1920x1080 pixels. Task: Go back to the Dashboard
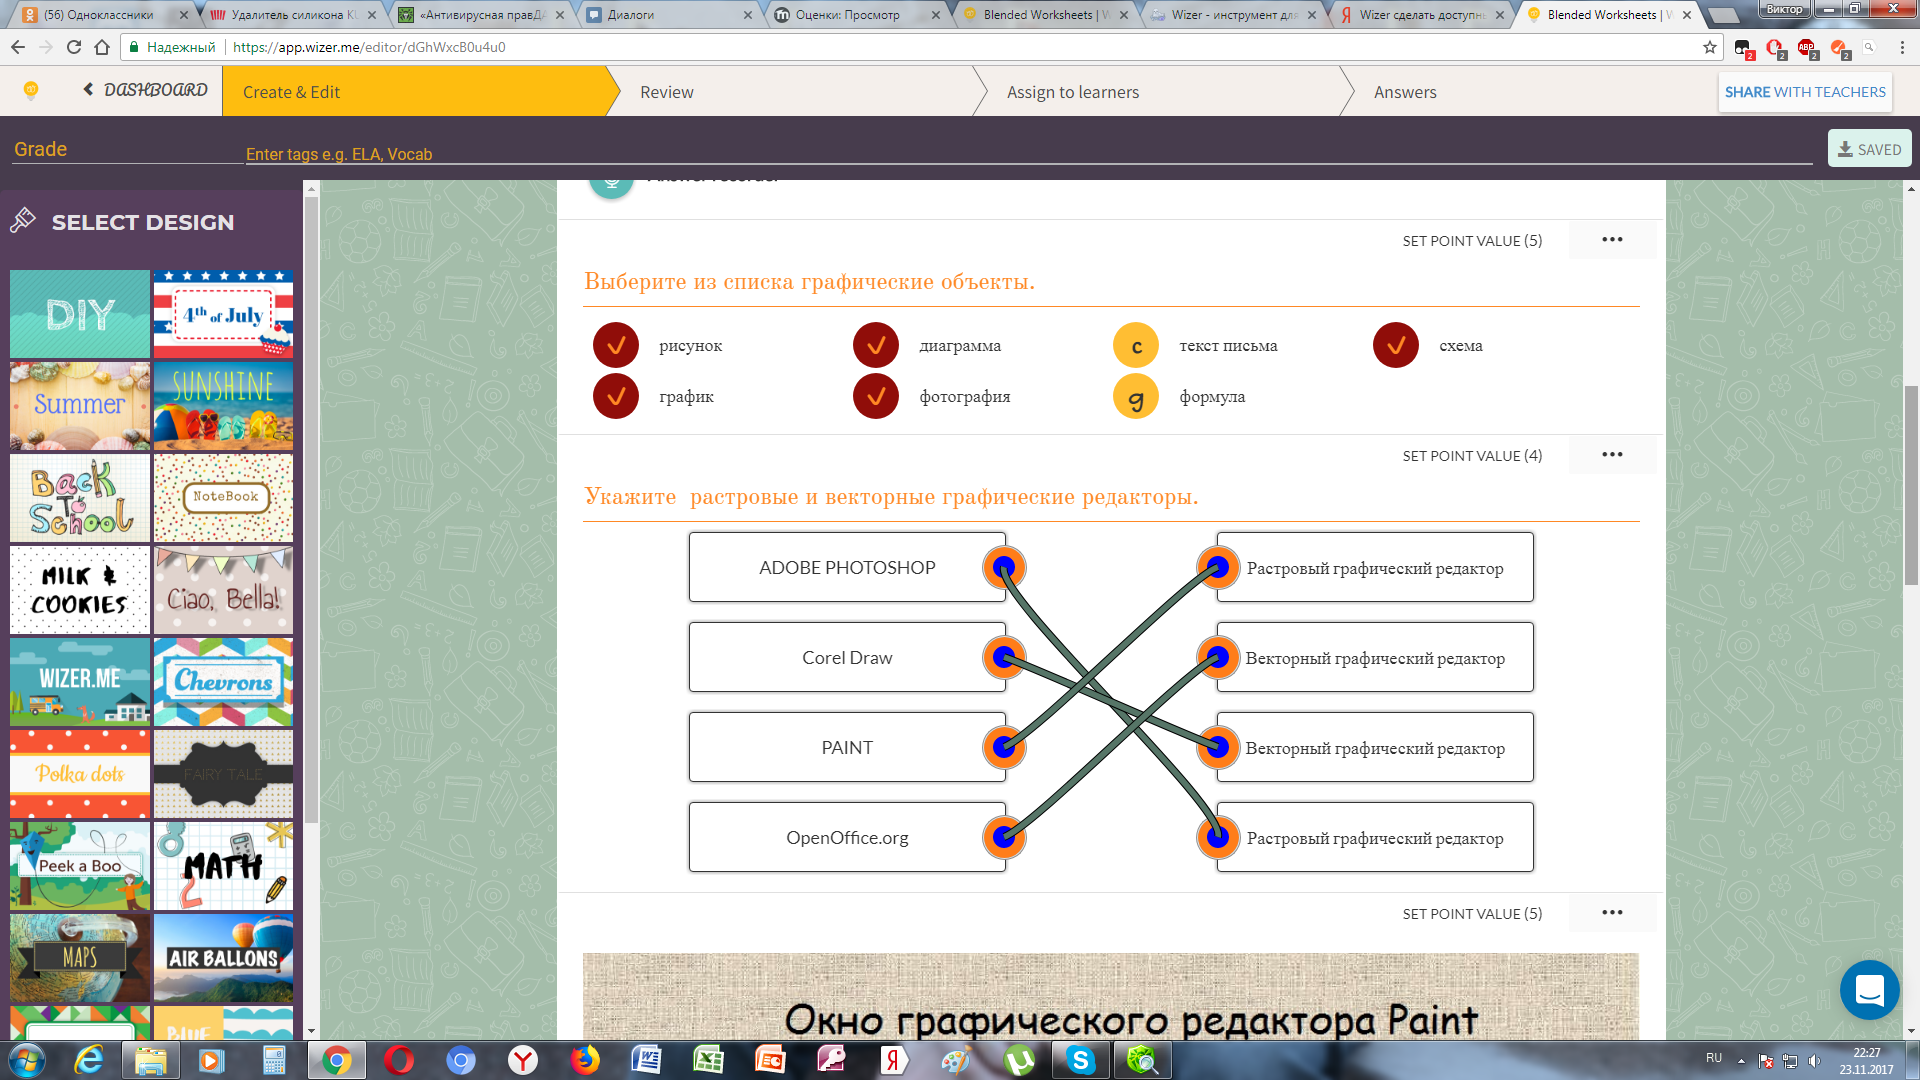pos(146,90)
